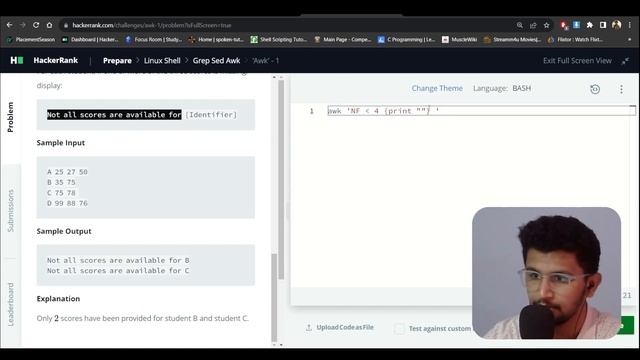Open the MuscleWiki bookmark
The image size is (640, 360).
tap(460, 40)
